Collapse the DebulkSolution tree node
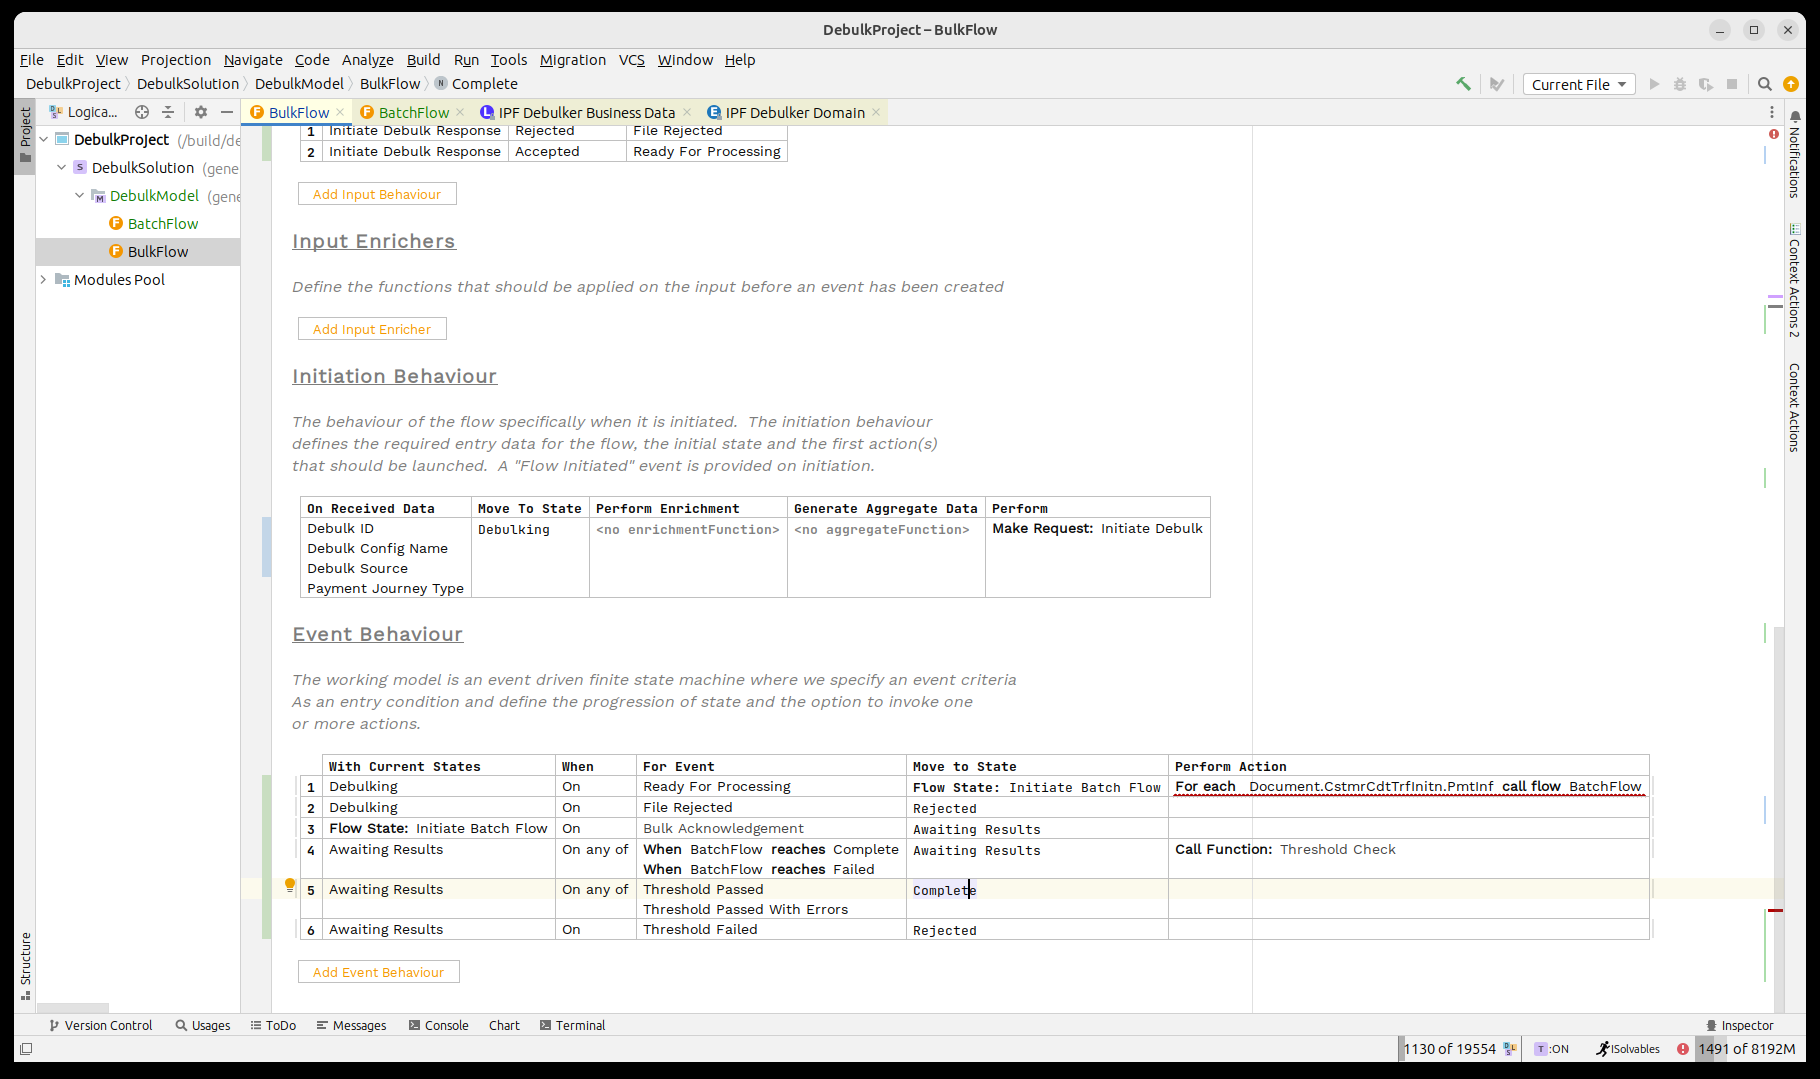 (x=62, y=168)
